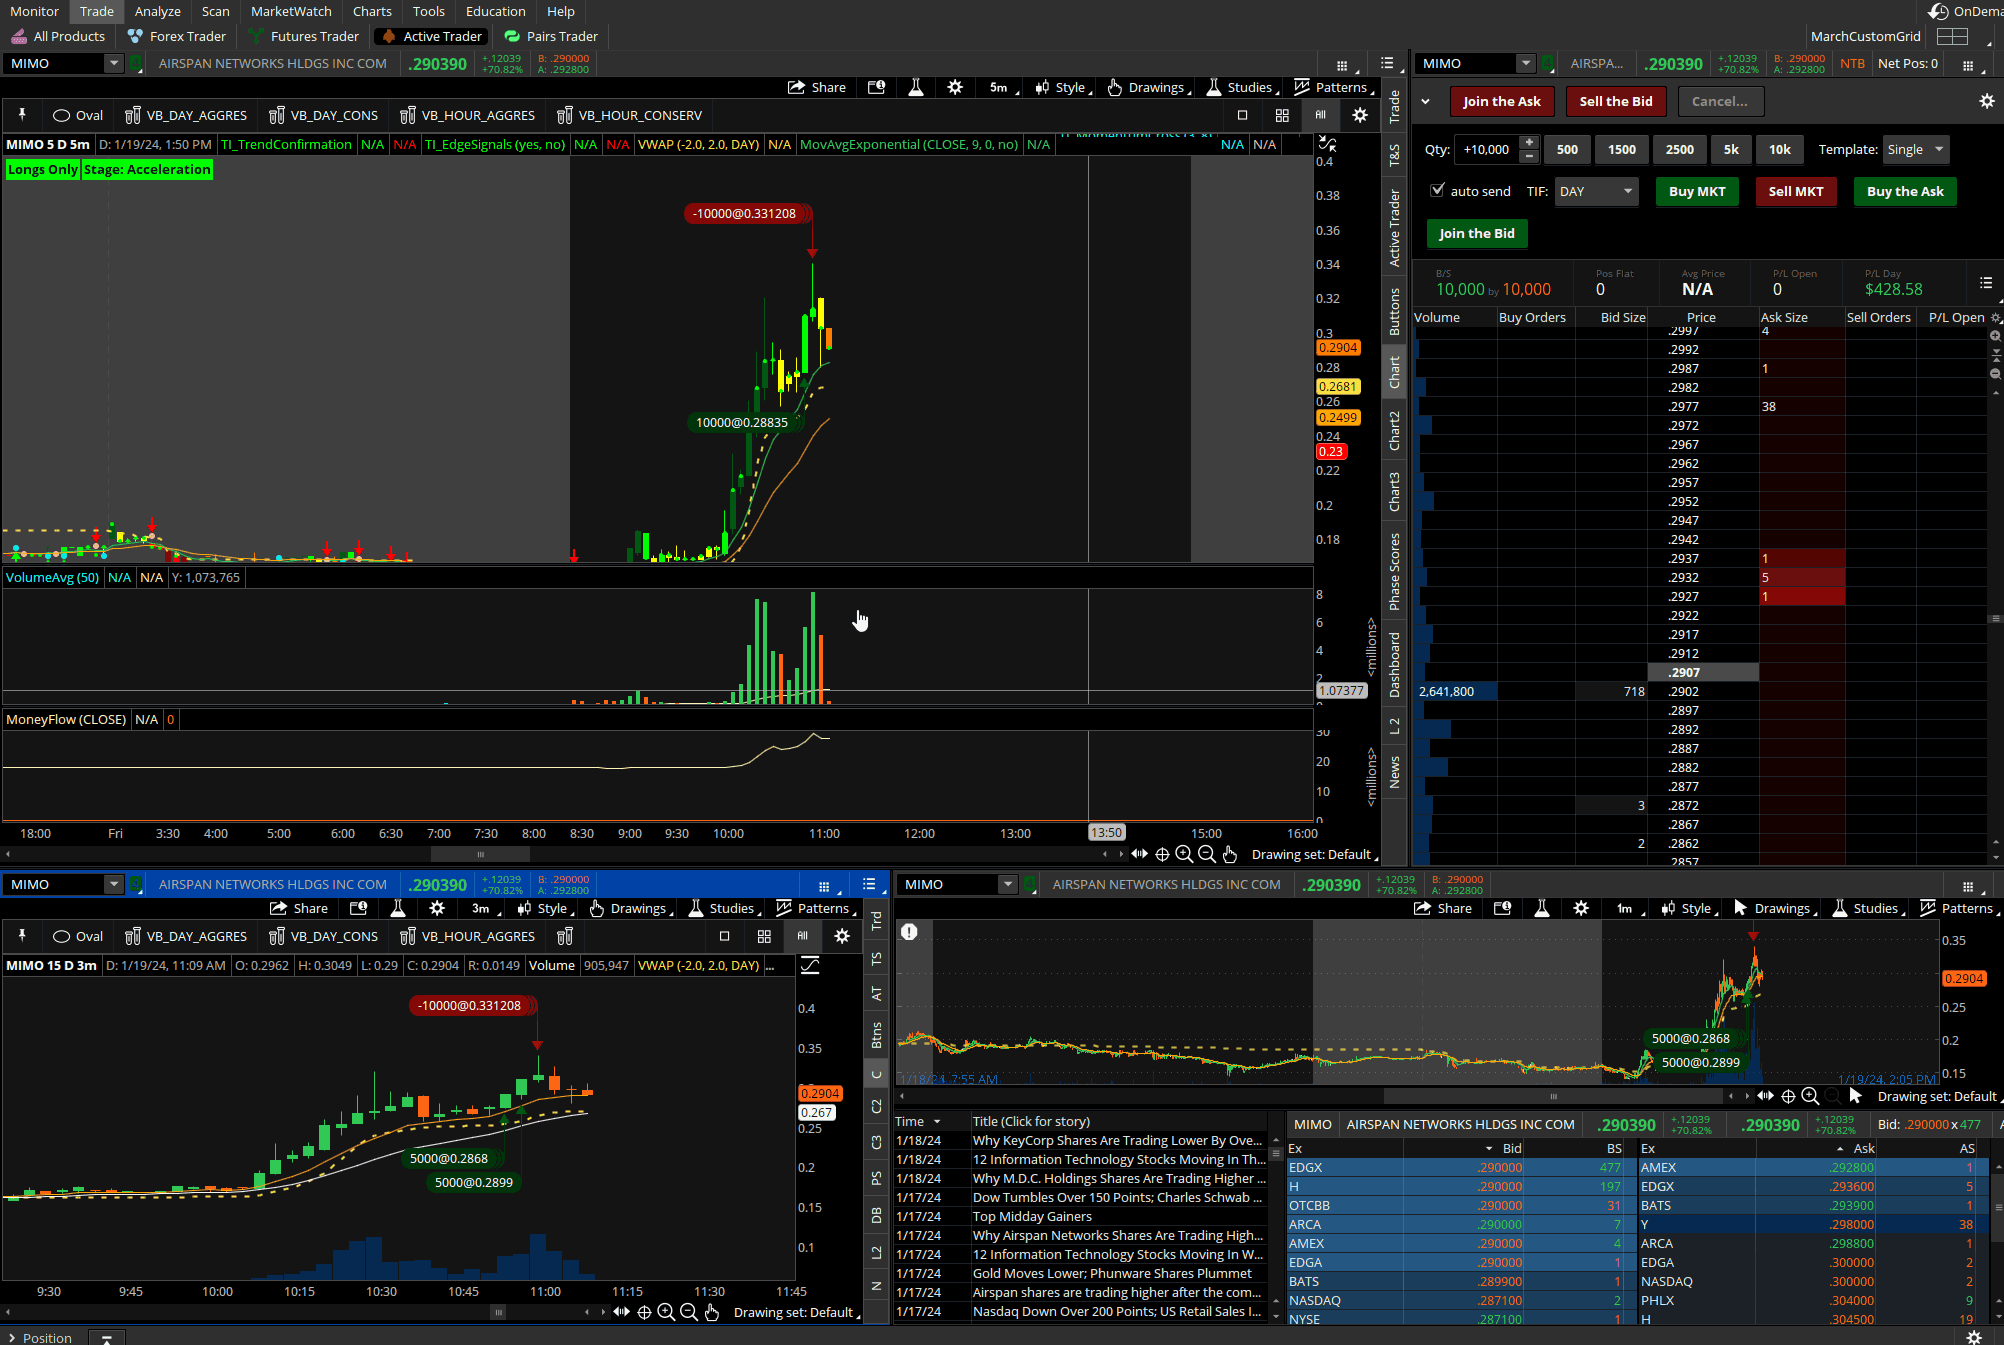Toggle single chart layout square icon

(1242, 115)
